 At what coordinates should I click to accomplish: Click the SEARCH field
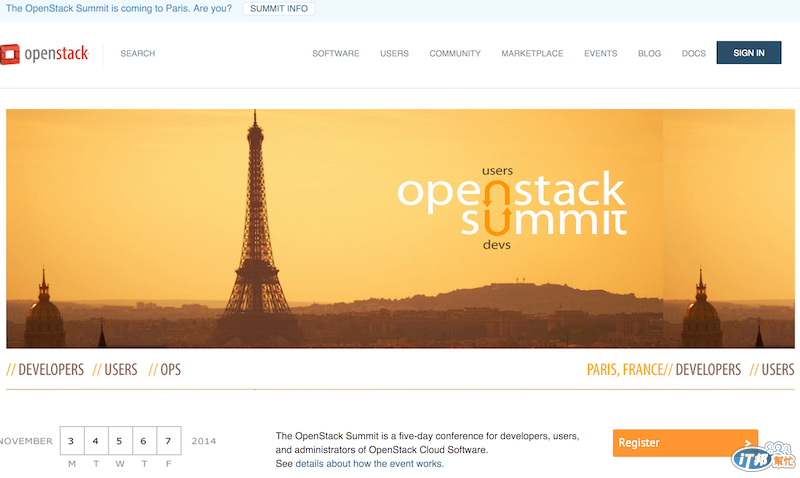pos(138,53)
